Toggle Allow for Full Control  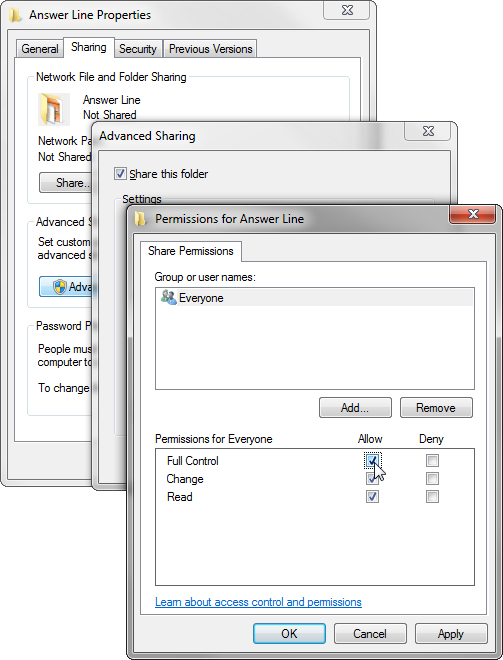(x=372, y=460)
